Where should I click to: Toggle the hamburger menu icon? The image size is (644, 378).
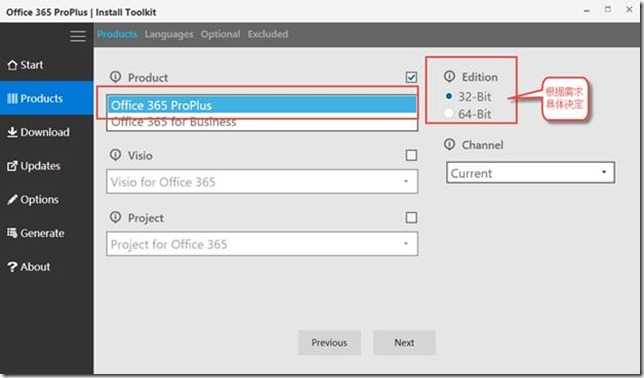[x=78, y=36]
